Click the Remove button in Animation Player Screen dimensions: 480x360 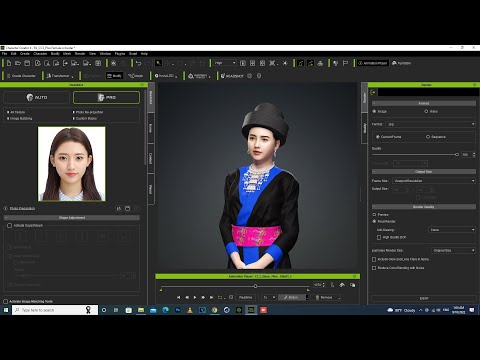pos(326,297)
